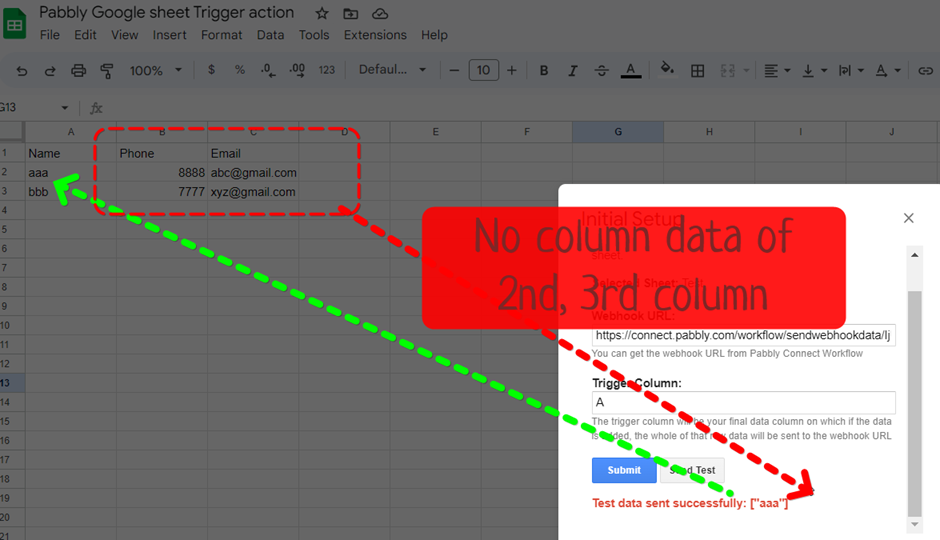Click the Redo arrow icon
The width and height of the screenshot is (940, 540).
tap(50, 71)
